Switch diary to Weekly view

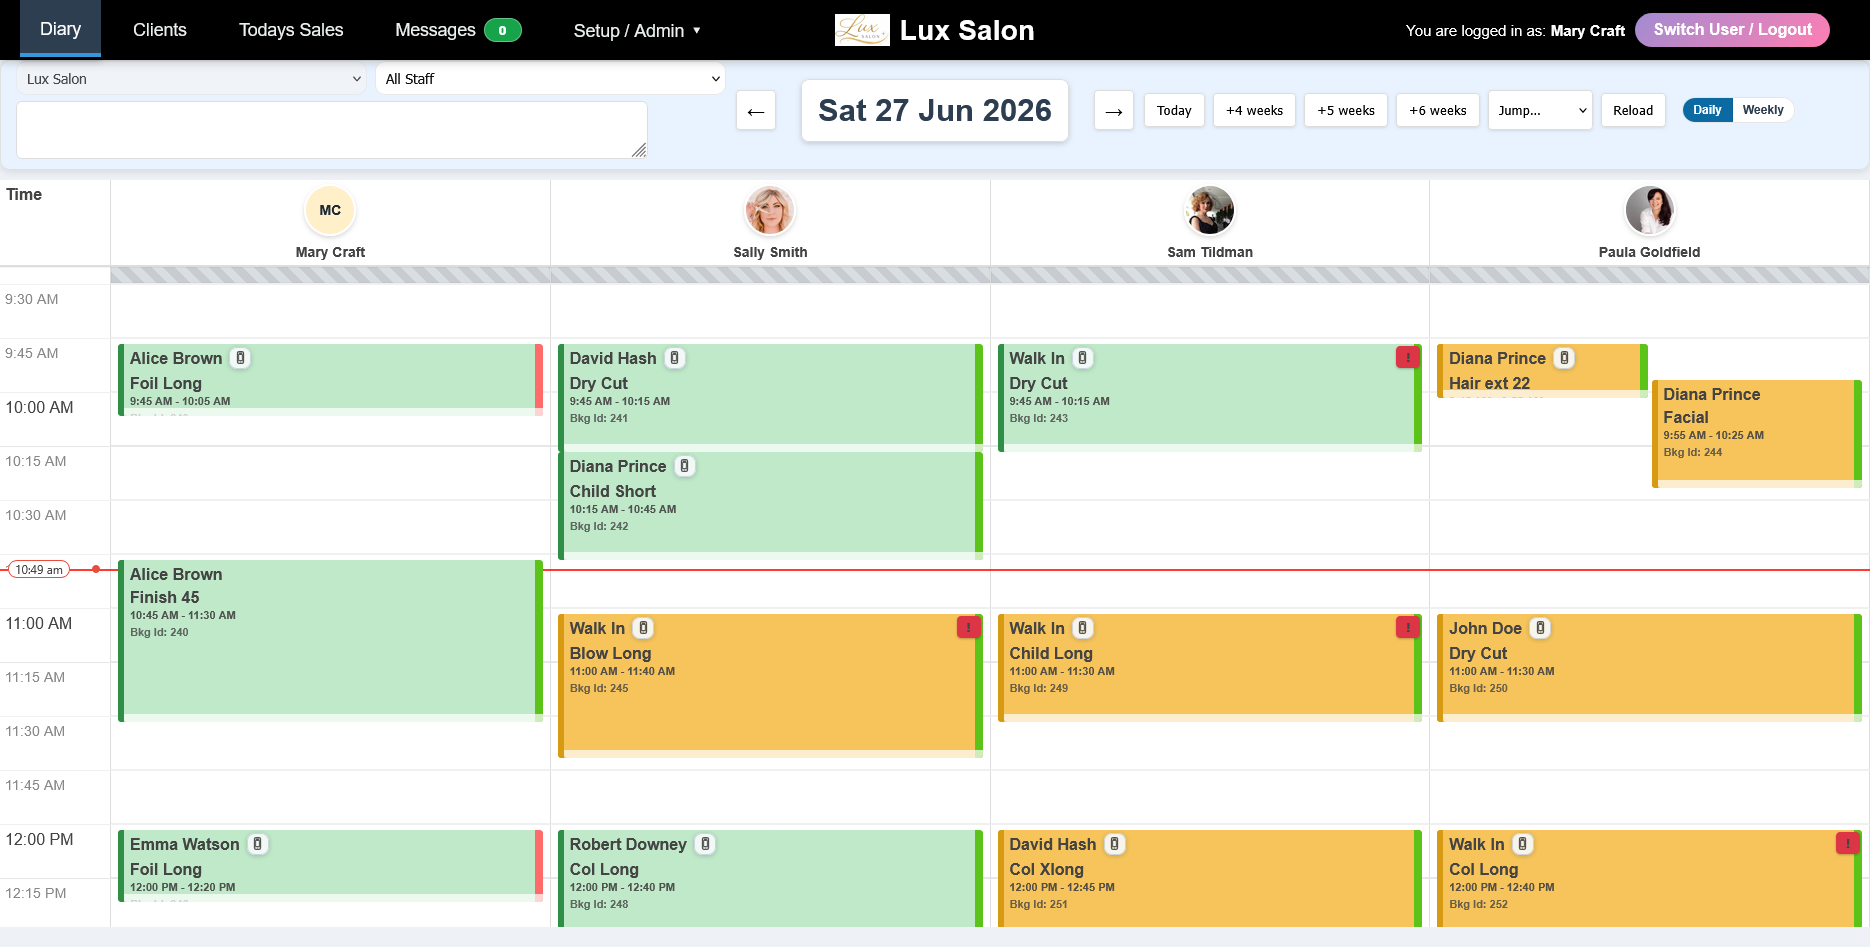(1762, 110)
